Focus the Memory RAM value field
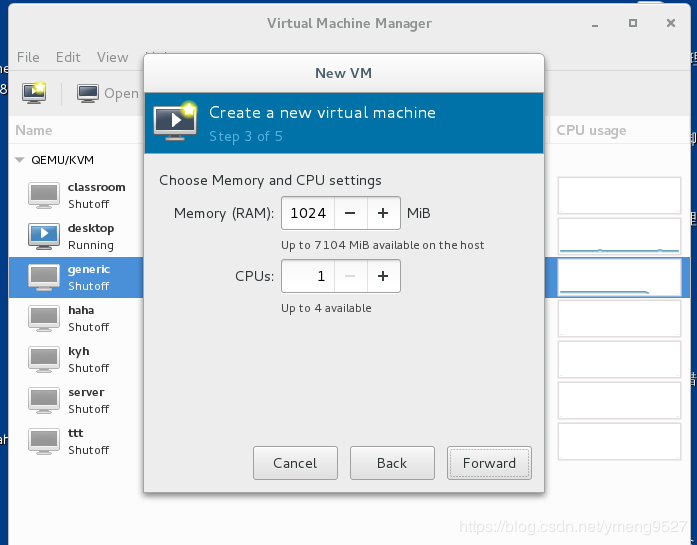 coord(308,213)
